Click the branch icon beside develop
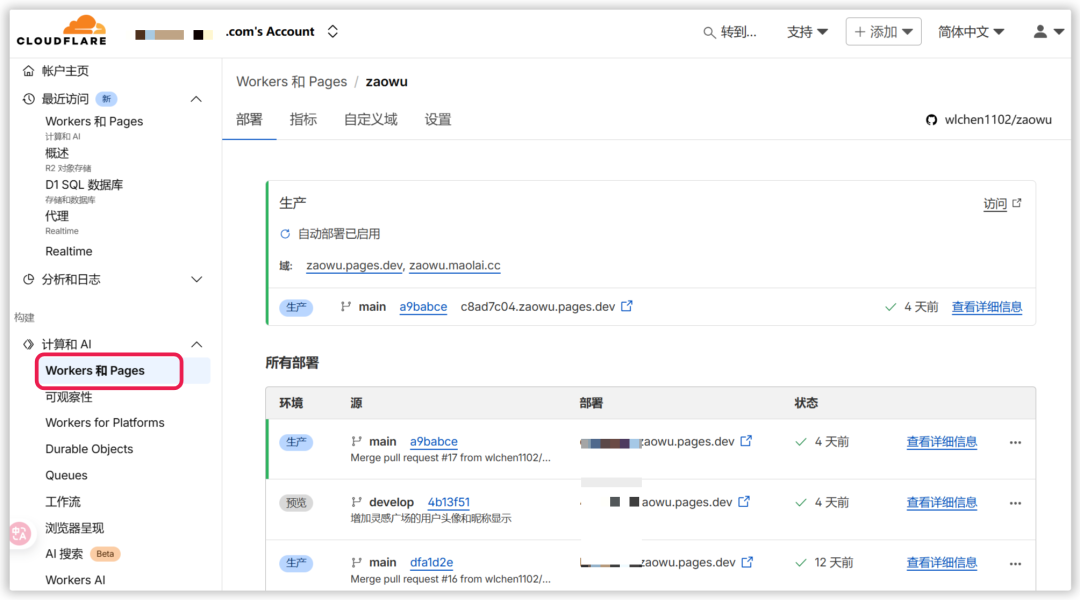This screenshot has width=1080, height=600. click(356, 502)
